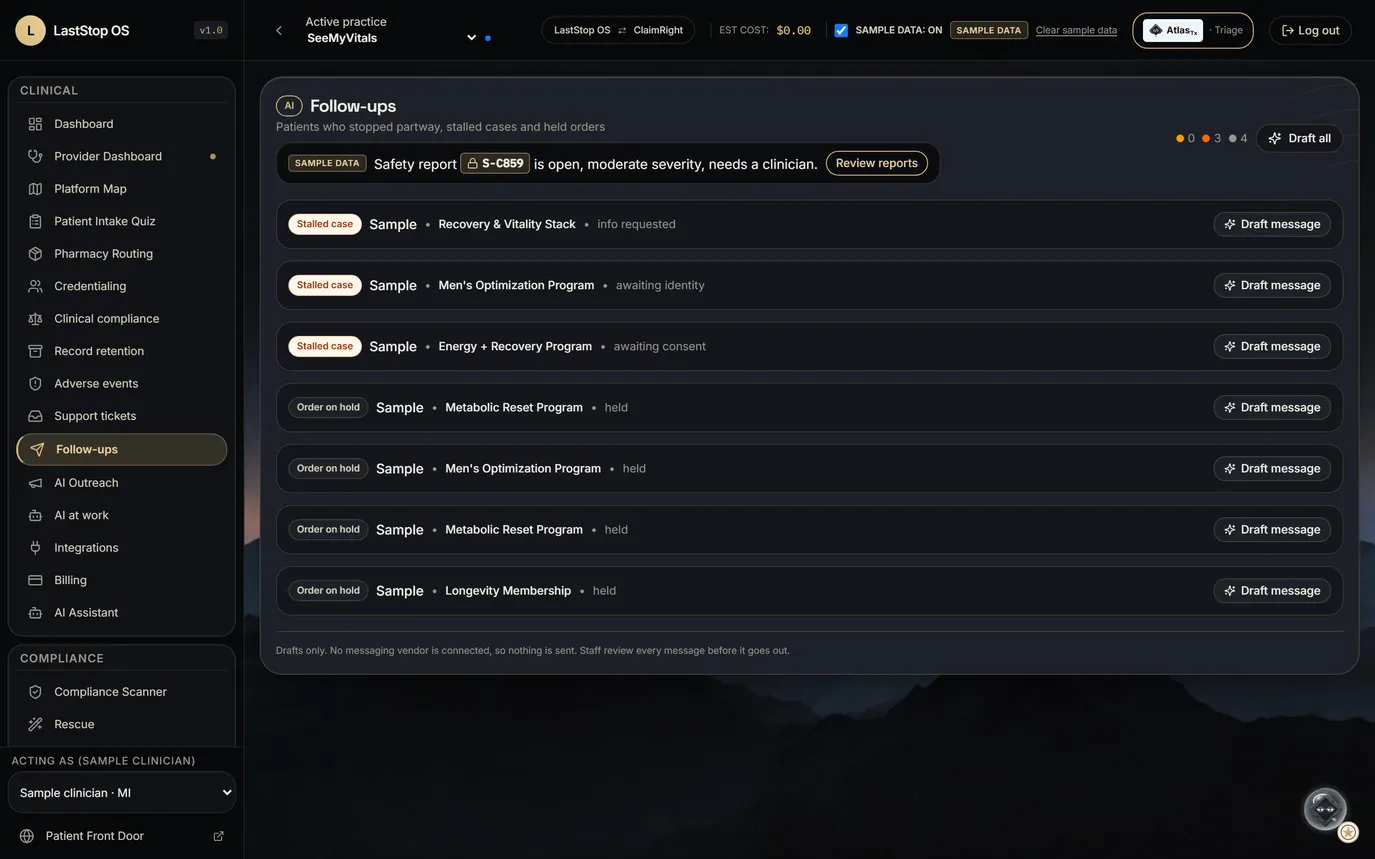Click the Adverse events shield icon
Image resolution: width=1375 pixels, height=859 pixels.
point(35,384)
